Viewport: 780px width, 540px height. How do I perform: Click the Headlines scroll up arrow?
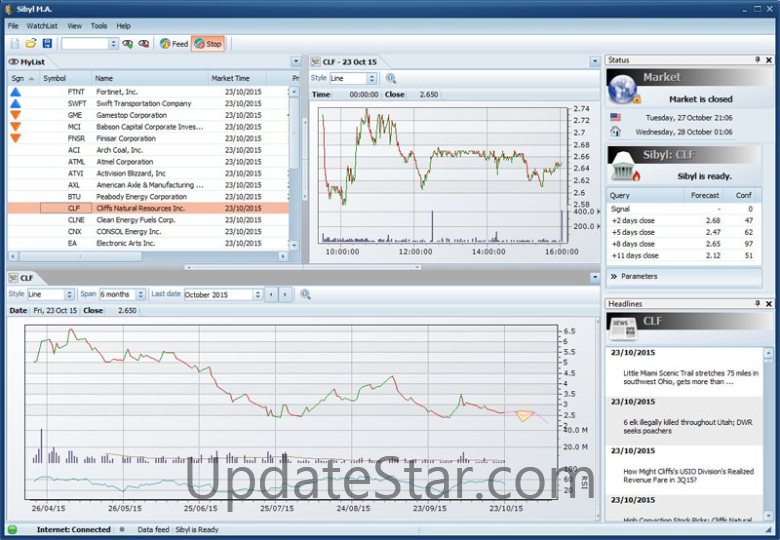pyautogui.click(x=768, y=353)
